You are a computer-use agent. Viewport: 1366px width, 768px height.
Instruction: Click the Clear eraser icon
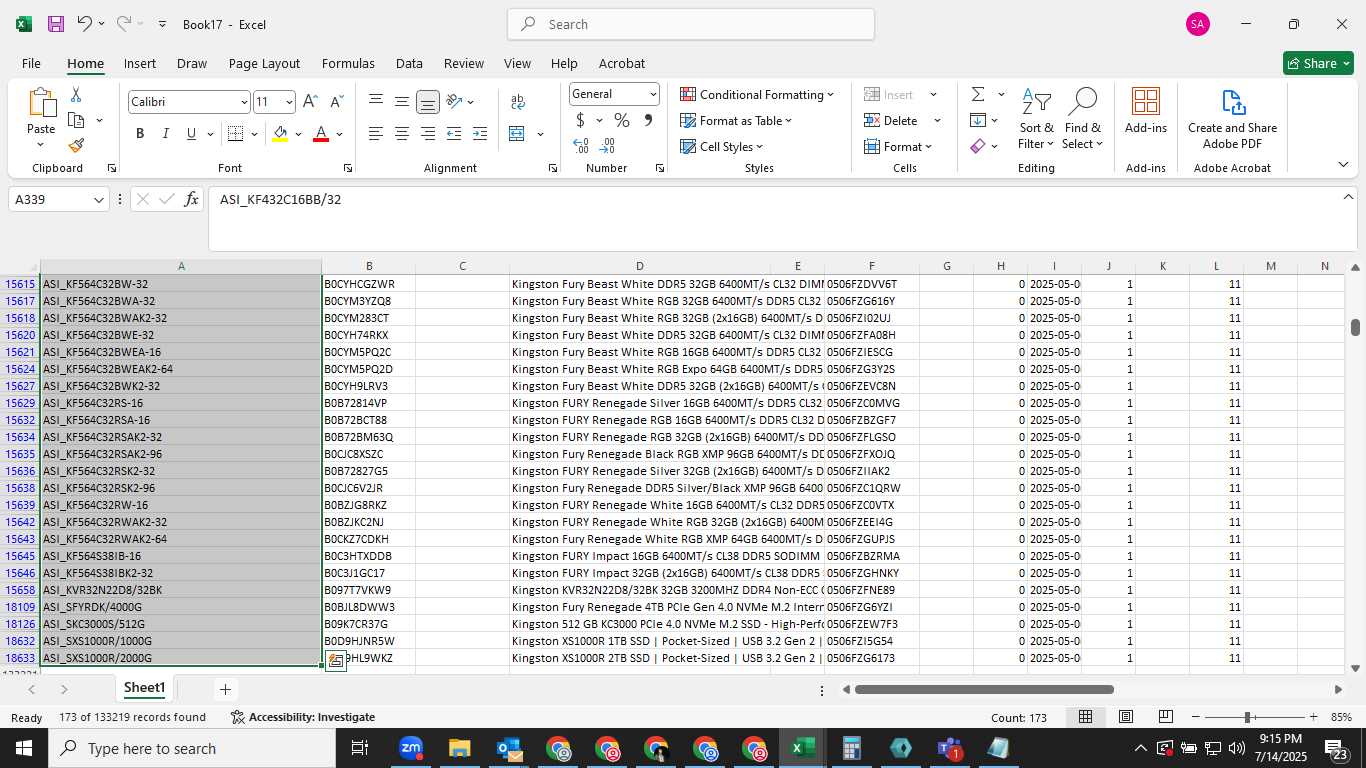[978, 146]
